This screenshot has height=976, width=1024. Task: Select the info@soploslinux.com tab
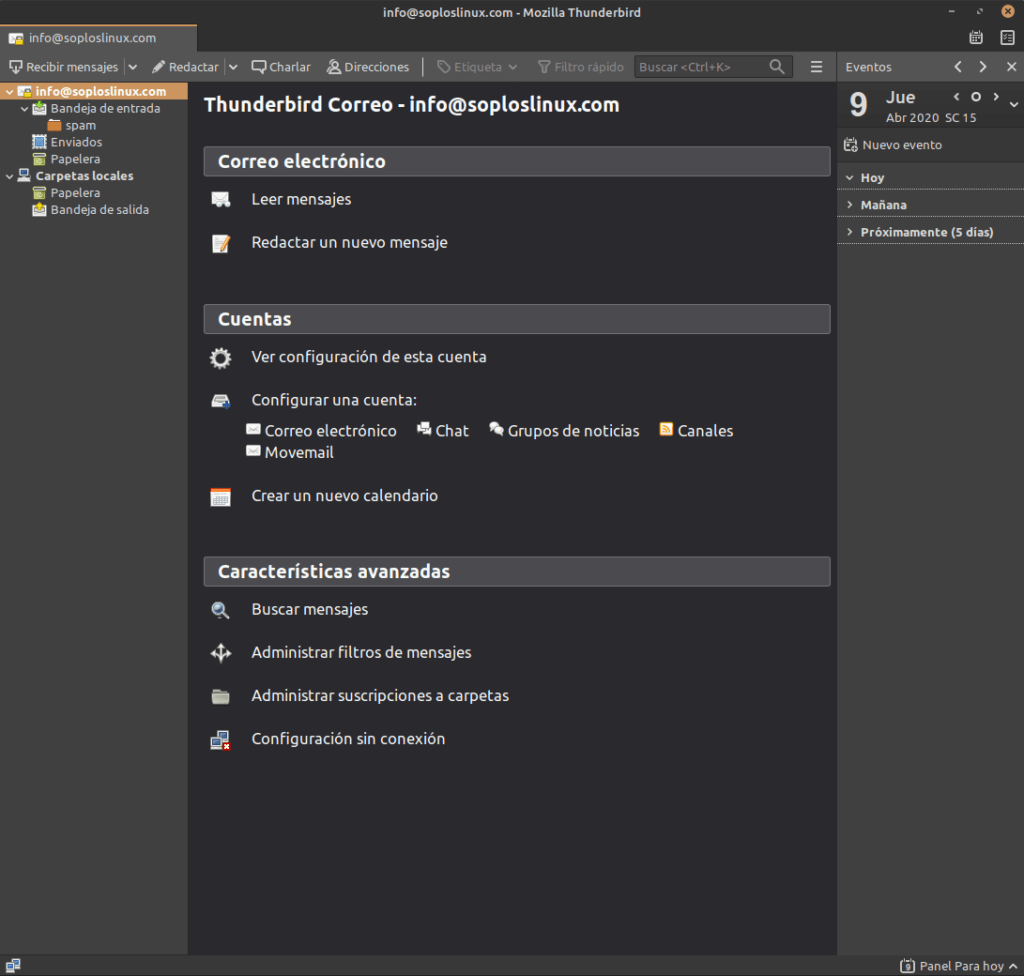(x=98, y=38)
